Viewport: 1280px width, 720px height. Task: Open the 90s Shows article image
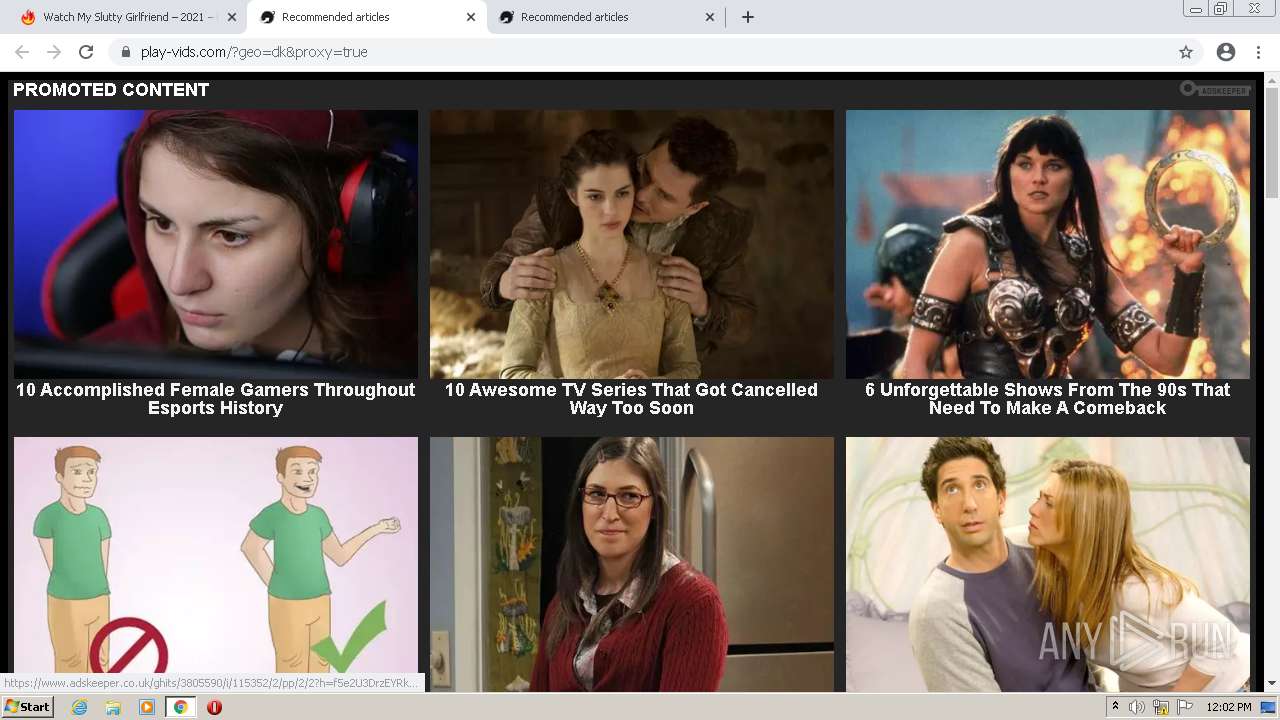click(x=1048, y=244)
